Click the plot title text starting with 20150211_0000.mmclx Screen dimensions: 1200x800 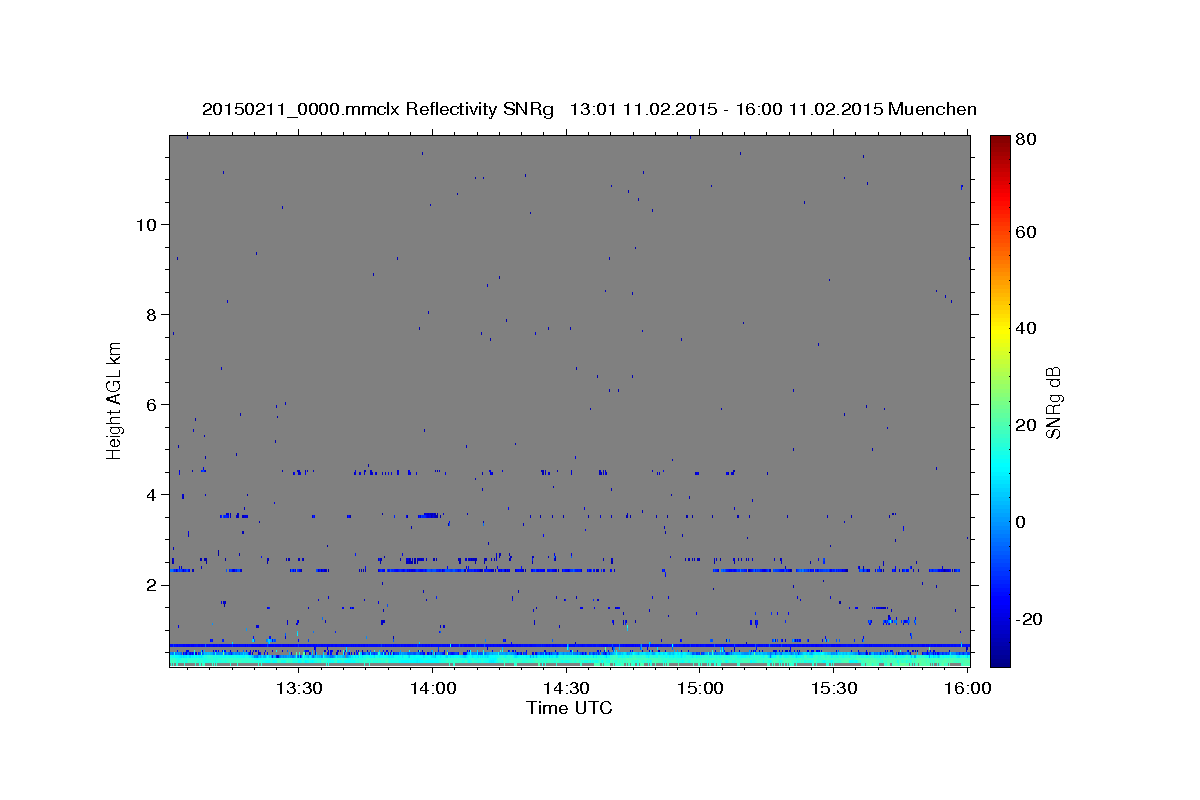click(x=589, y=108)
